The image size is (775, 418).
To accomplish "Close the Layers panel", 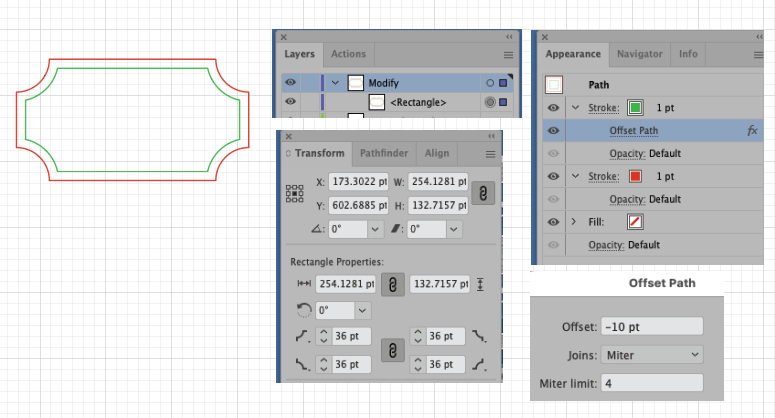I will (284, 37).
